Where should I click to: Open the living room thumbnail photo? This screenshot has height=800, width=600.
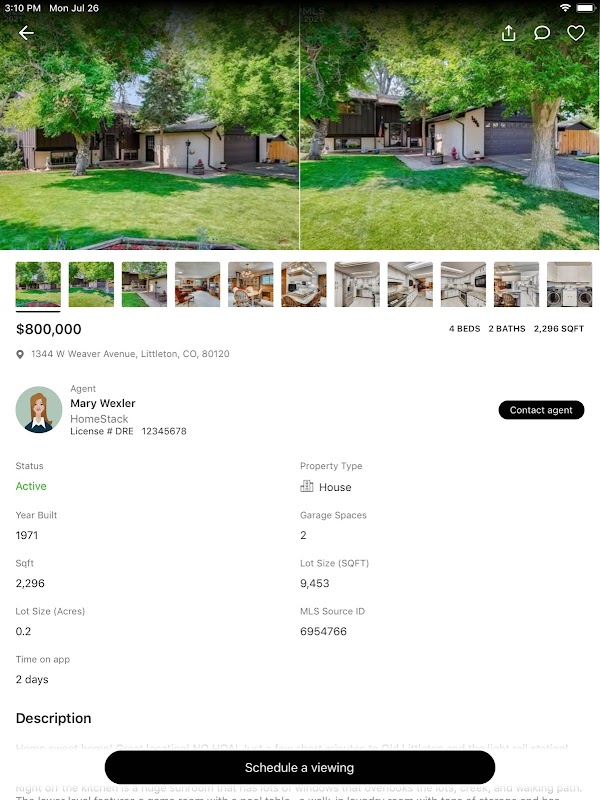pos(197,284)
